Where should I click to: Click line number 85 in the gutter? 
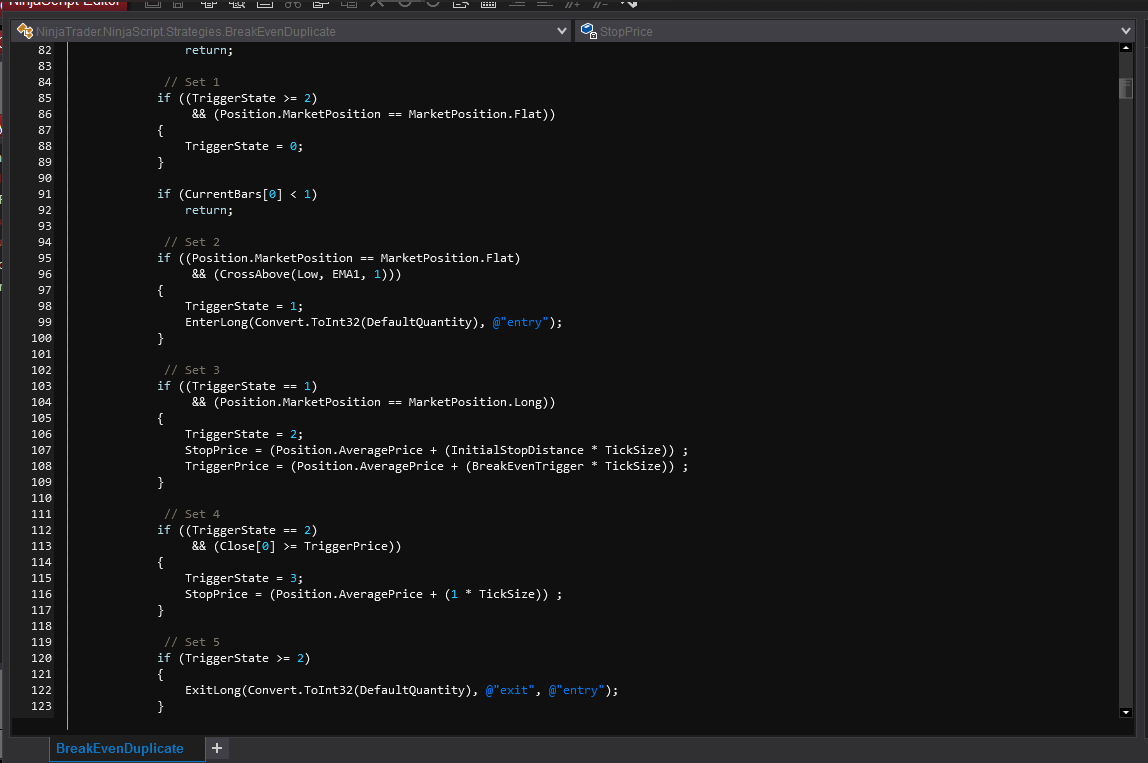click(x=45, y=98)
